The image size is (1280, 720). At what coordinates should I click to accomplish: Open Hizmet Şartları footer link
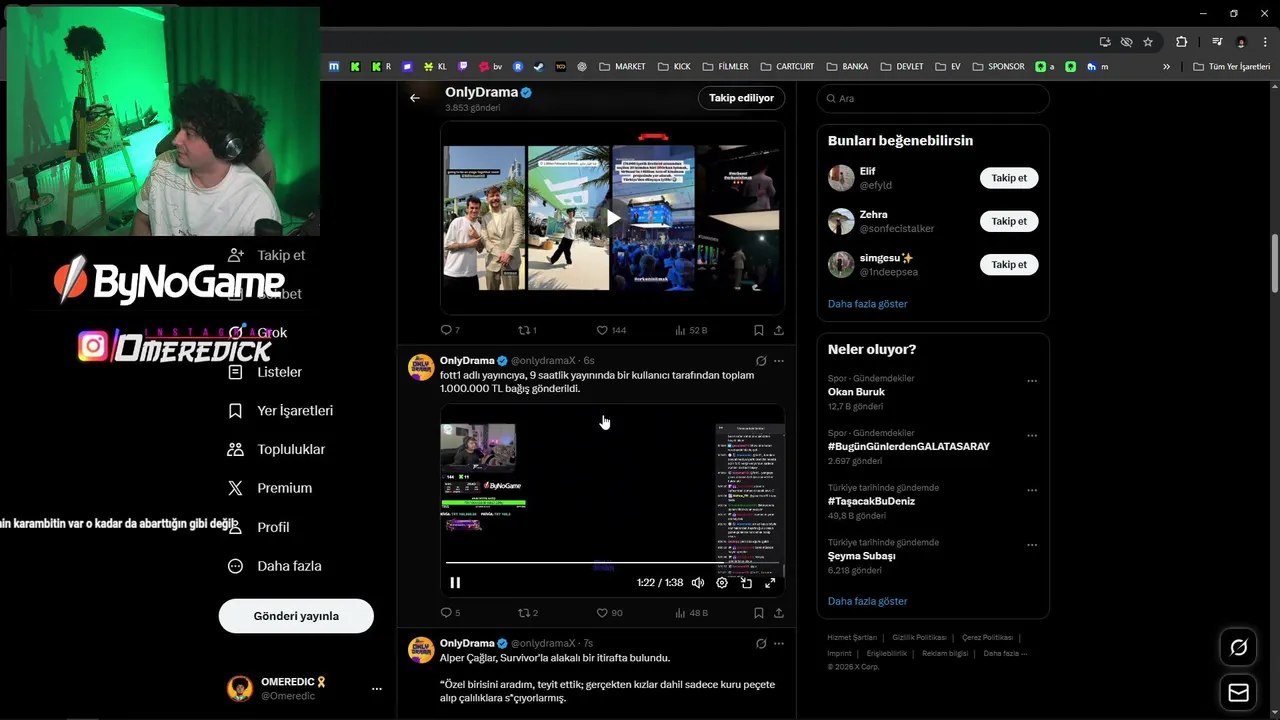click(852, 637)
